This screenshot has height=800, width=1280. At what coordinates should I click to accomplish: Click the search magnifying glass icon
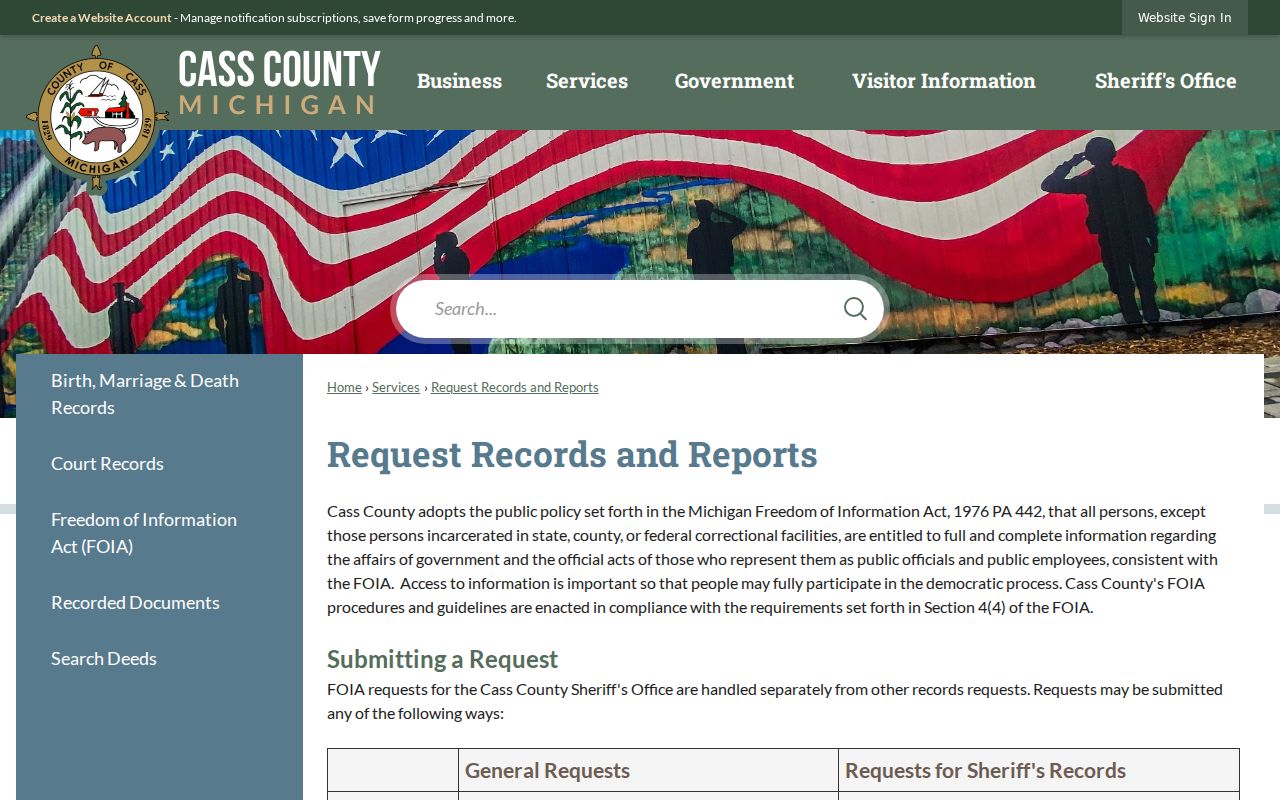[855, 308]
